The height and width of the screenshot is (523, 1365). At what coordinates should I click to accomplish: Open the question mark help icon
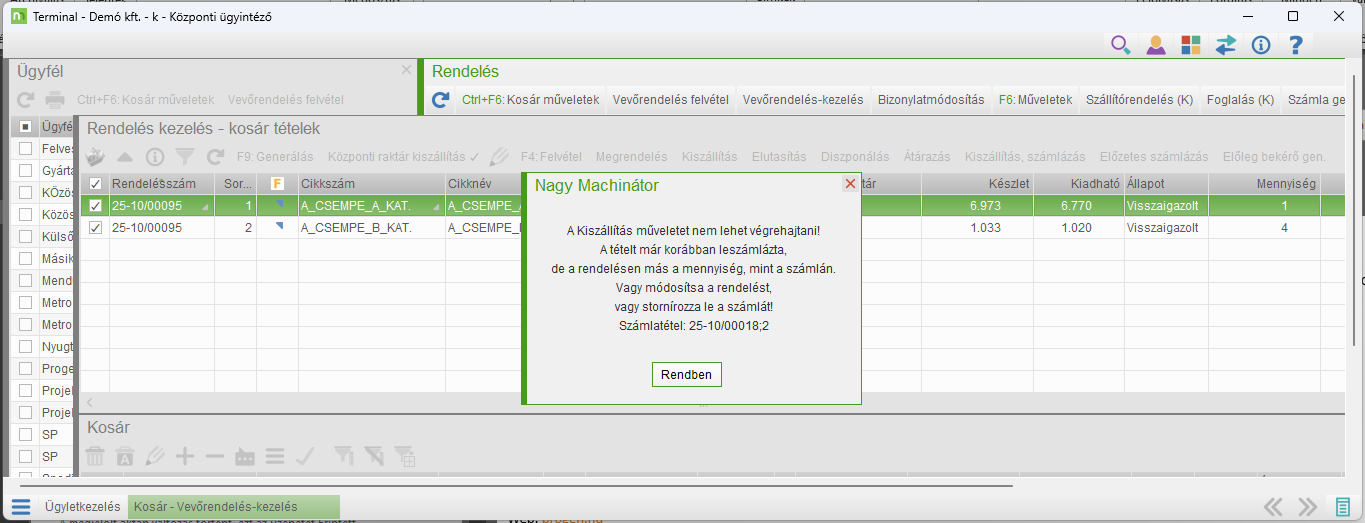1295,45
